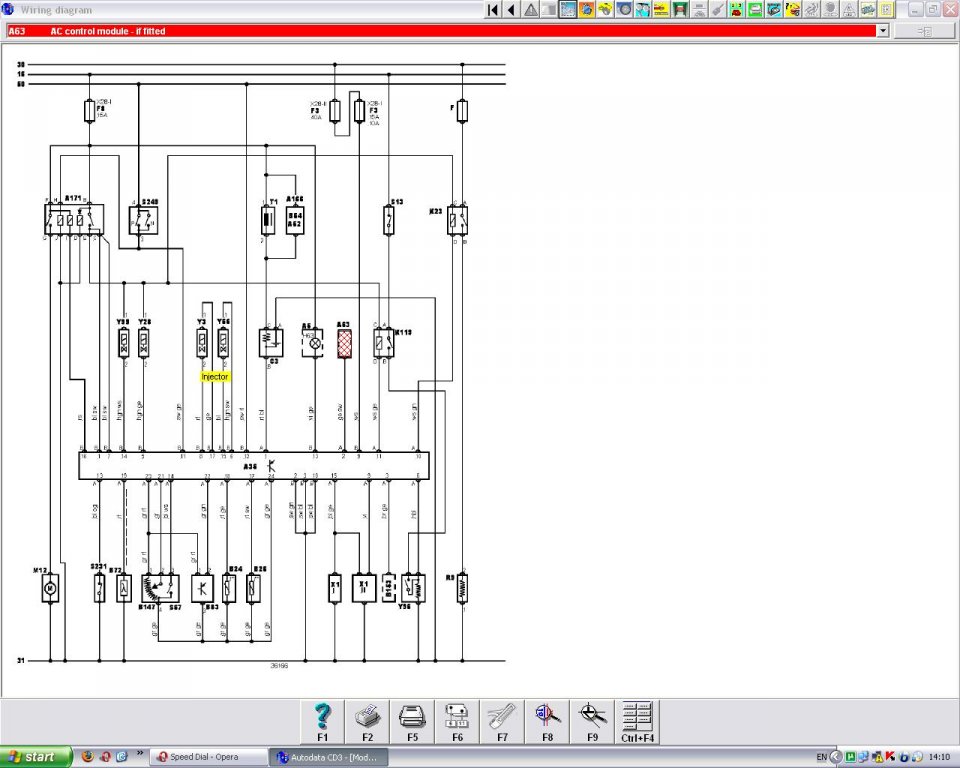960x768 pixels.
Task: Select the A35 control module block
Action: pos(254,465)
